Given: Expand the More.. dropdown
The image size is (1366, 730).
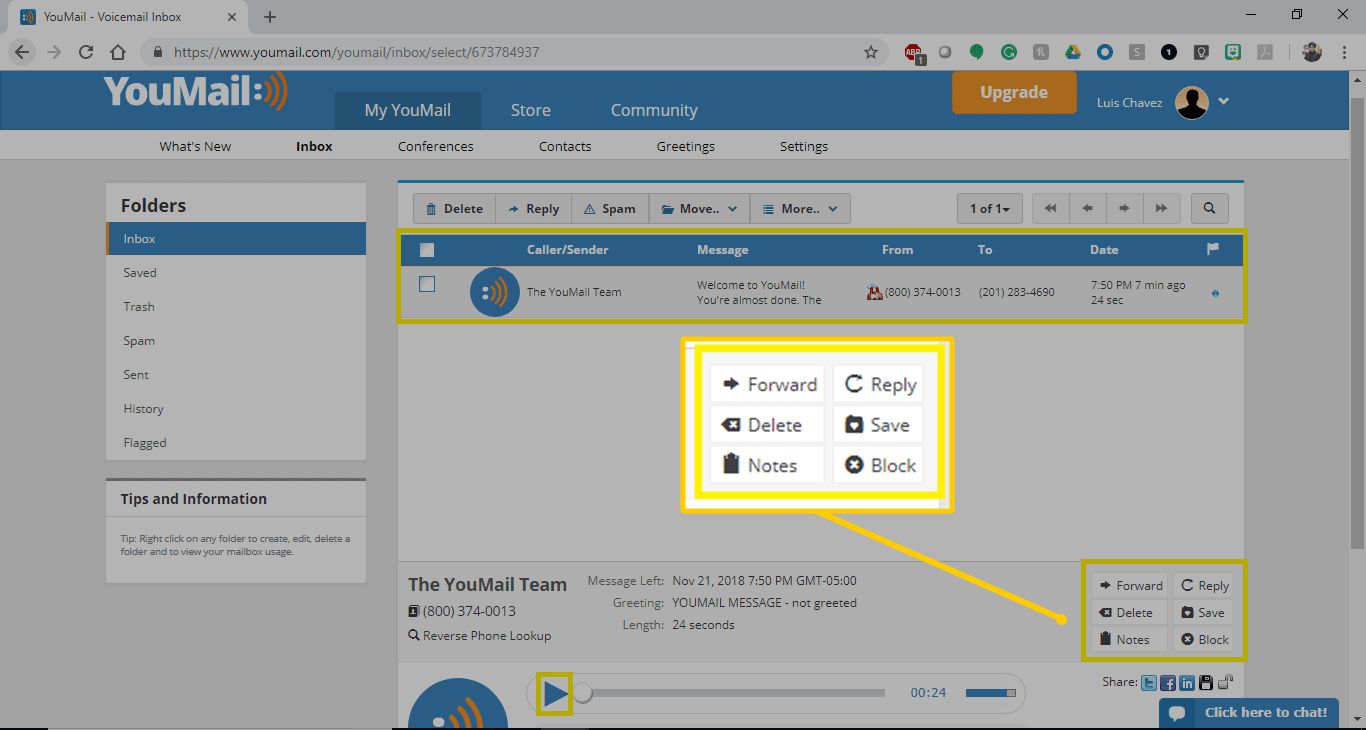Looking at the screenshot, I should (x=800, y=208).
